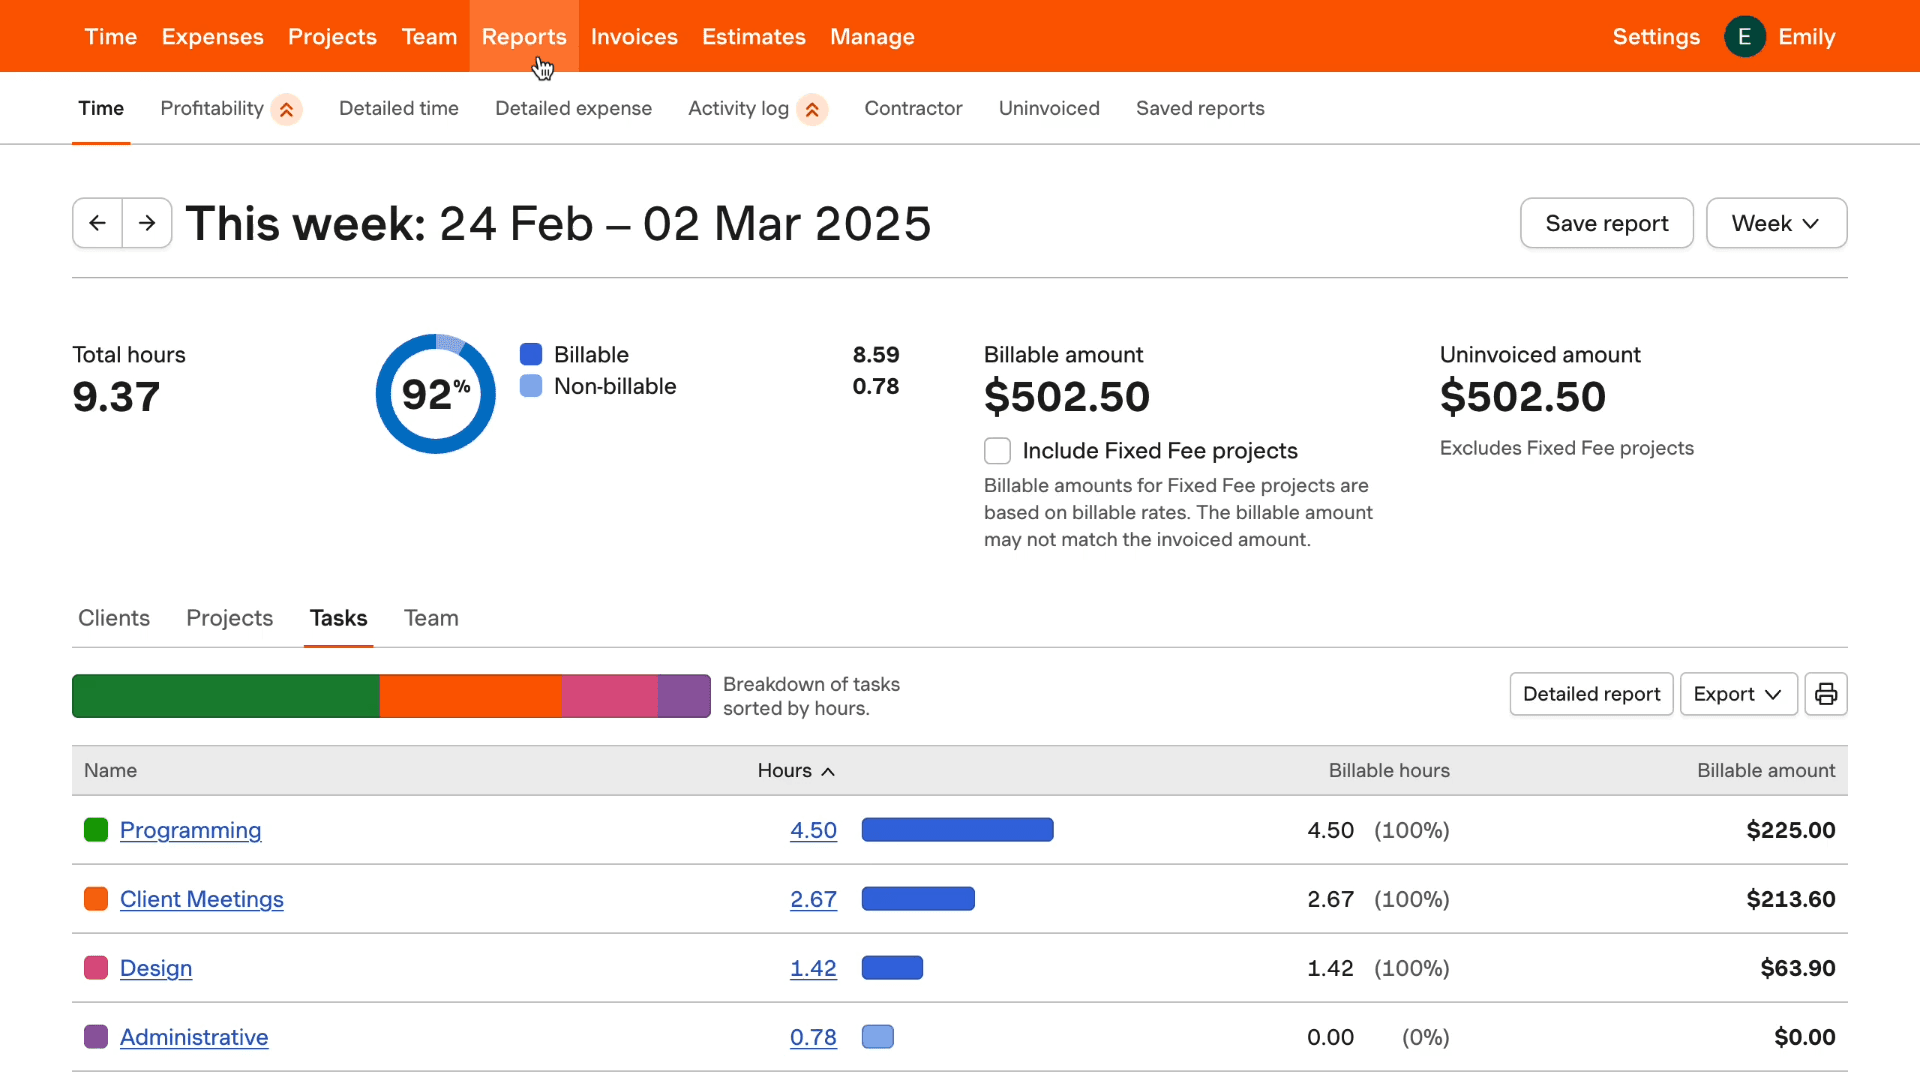Open the Manage menu
This screenshot has width=1920, height=1080.
[872, 37]
